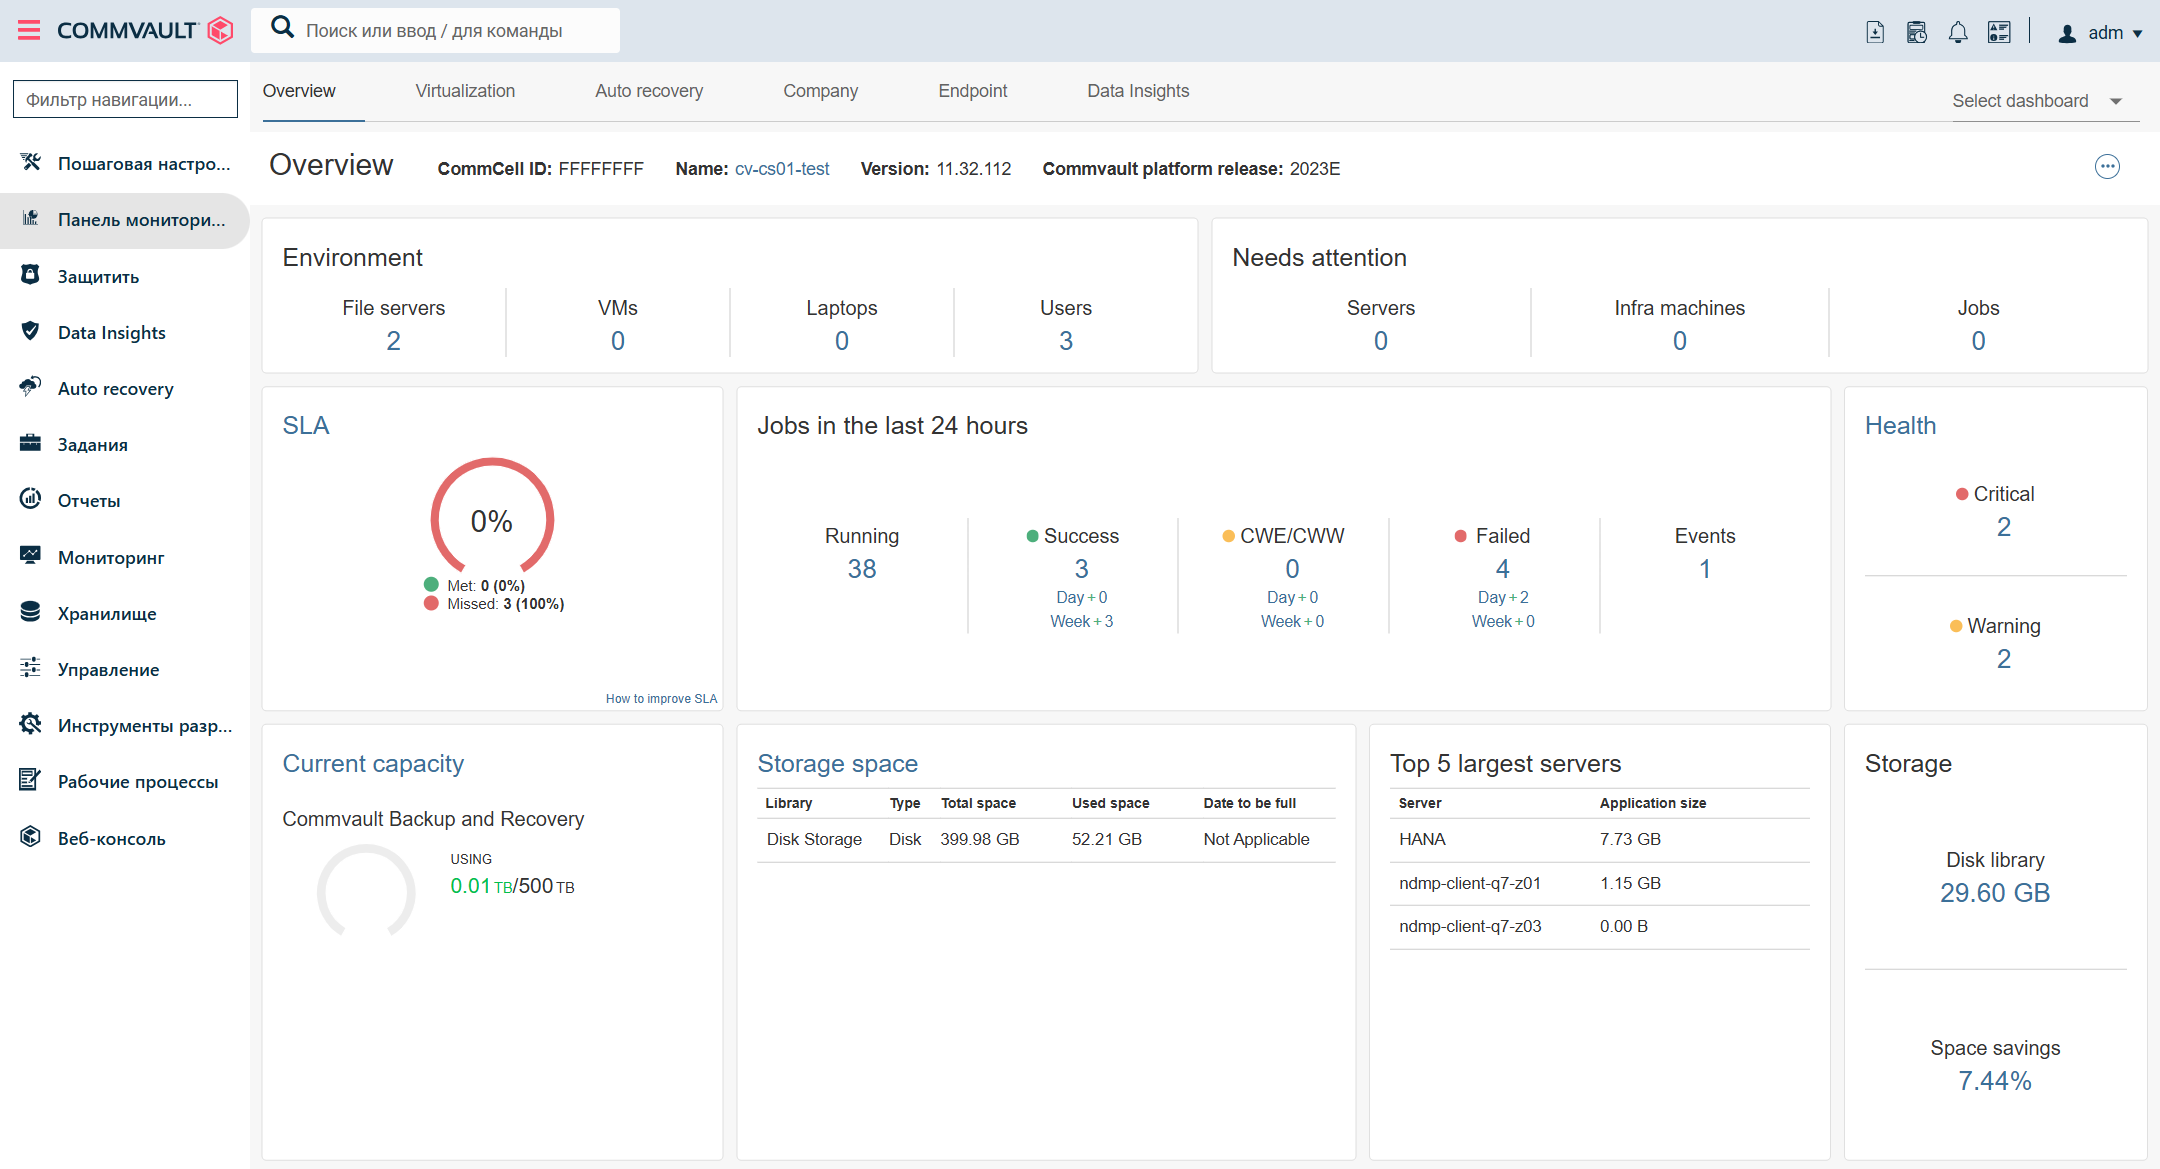
Task: Click the How to improve SLA link
Action: click(x=661, y=699)
